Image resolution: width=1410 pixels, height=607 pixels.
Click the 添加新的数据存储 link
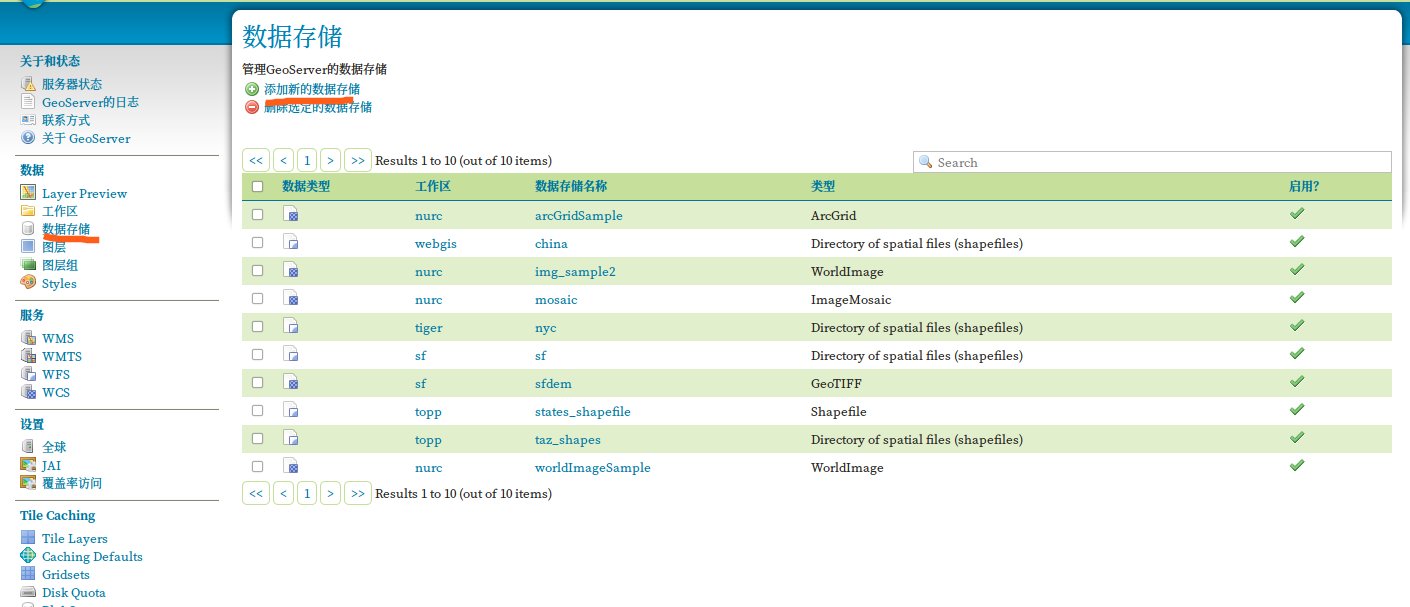[312, 89]
